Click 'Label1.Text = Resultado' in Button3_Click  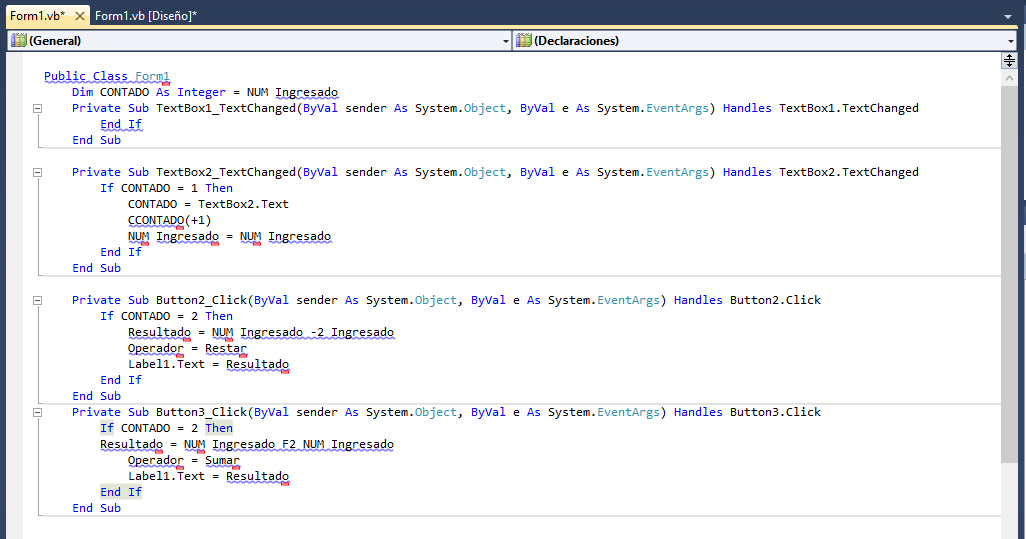[208, 476]
